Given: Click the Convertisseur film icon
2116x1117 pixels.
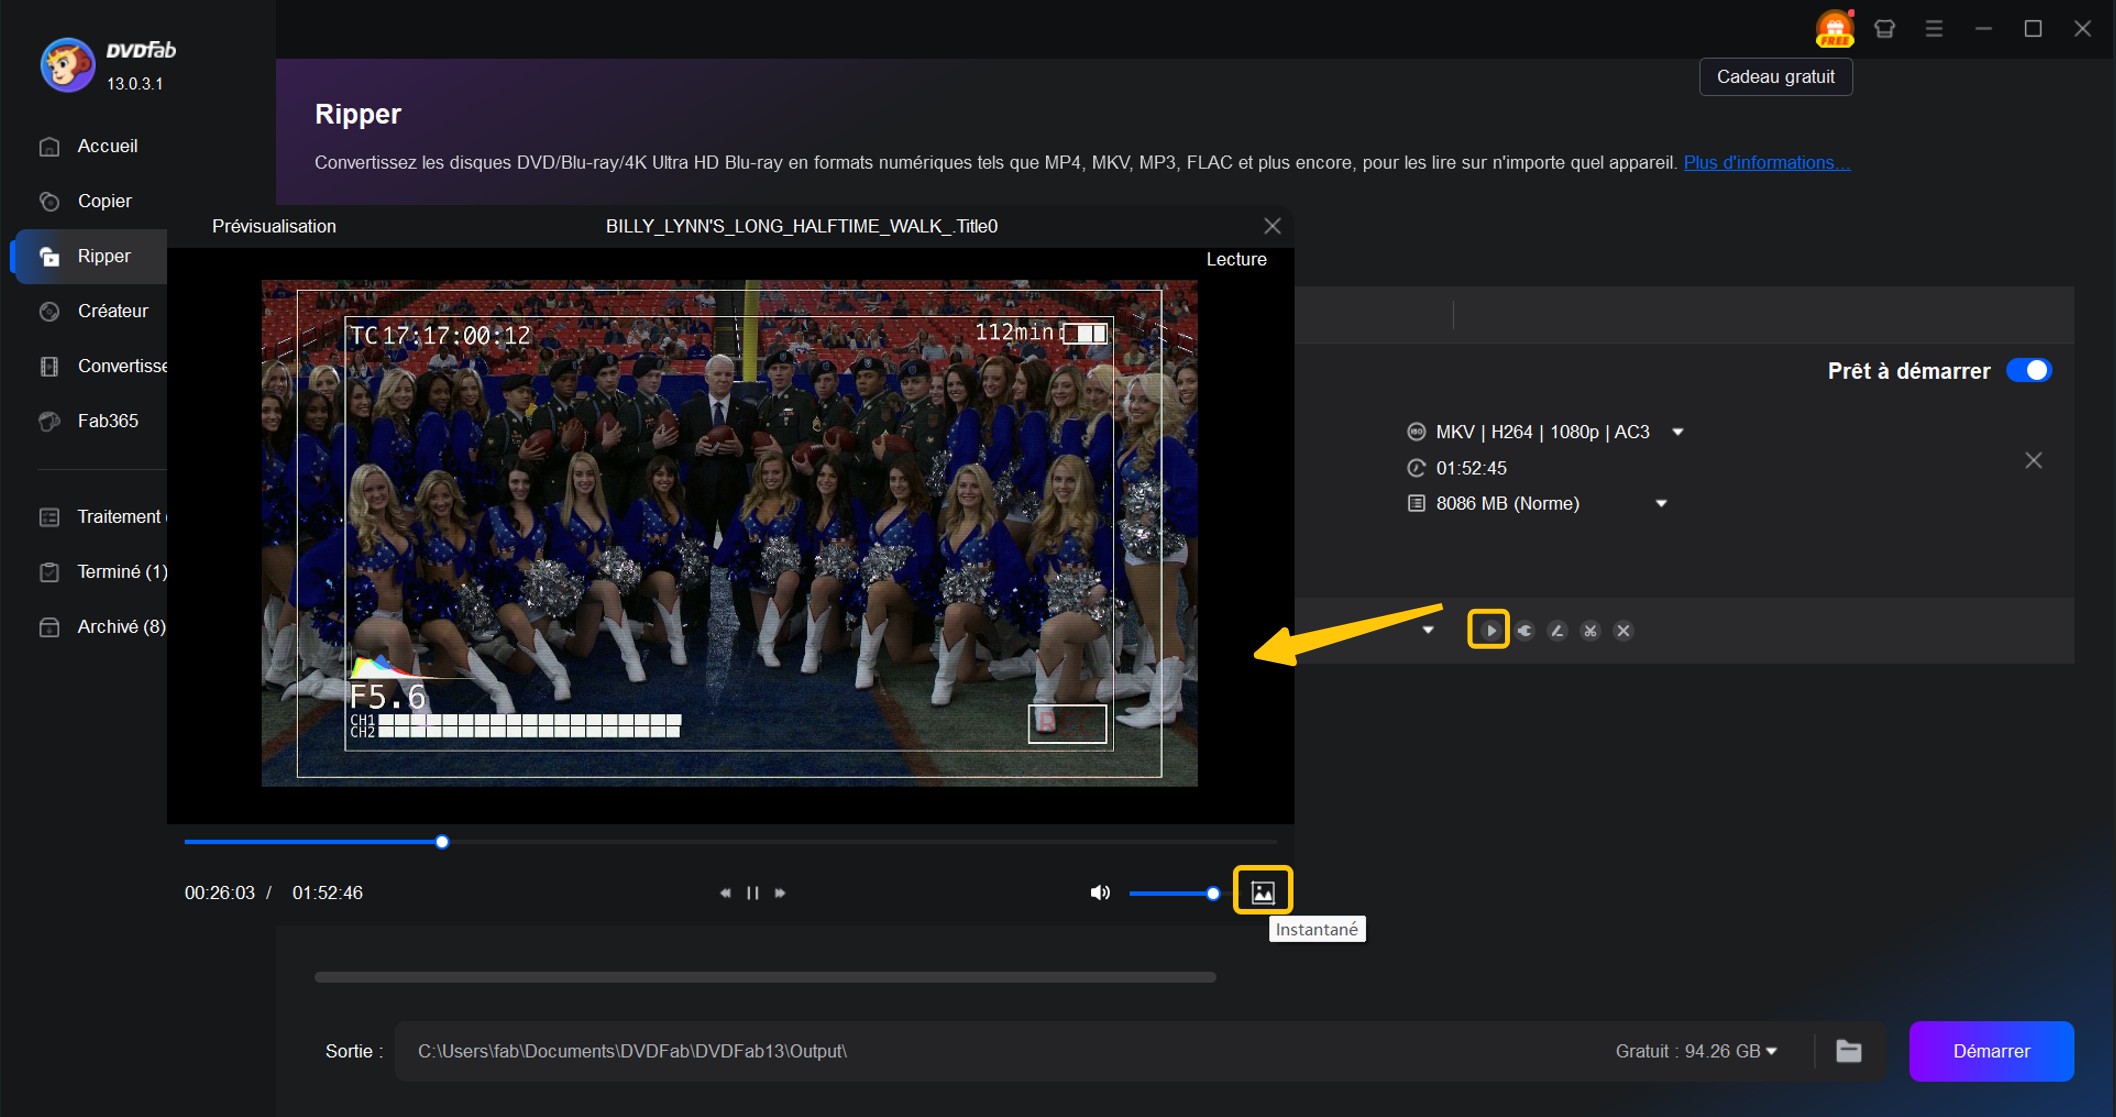Looking at the screenshot, I should [49, 366].
